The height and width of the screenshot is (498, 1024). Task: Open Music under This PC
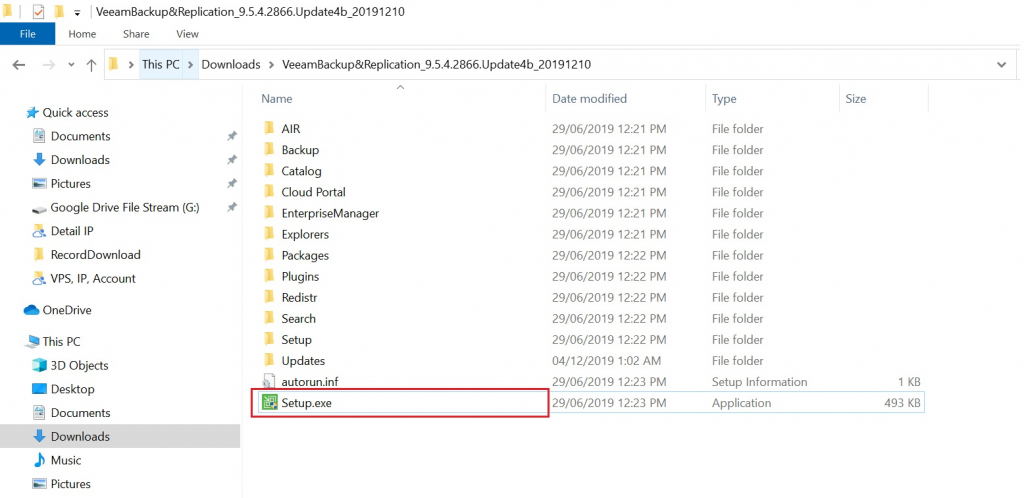coord(66,460)
